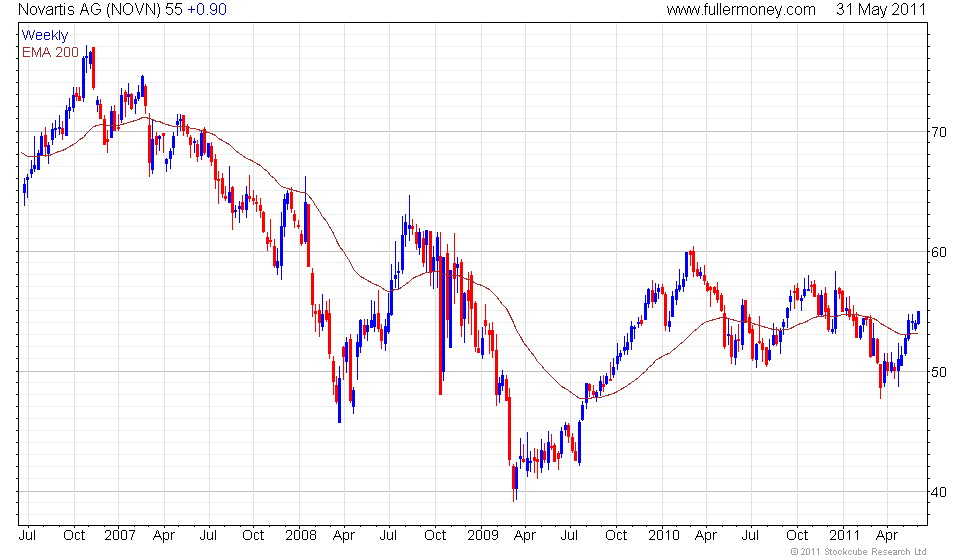
Task: Select the EMA 200 legend label
Action: point(50,52)
